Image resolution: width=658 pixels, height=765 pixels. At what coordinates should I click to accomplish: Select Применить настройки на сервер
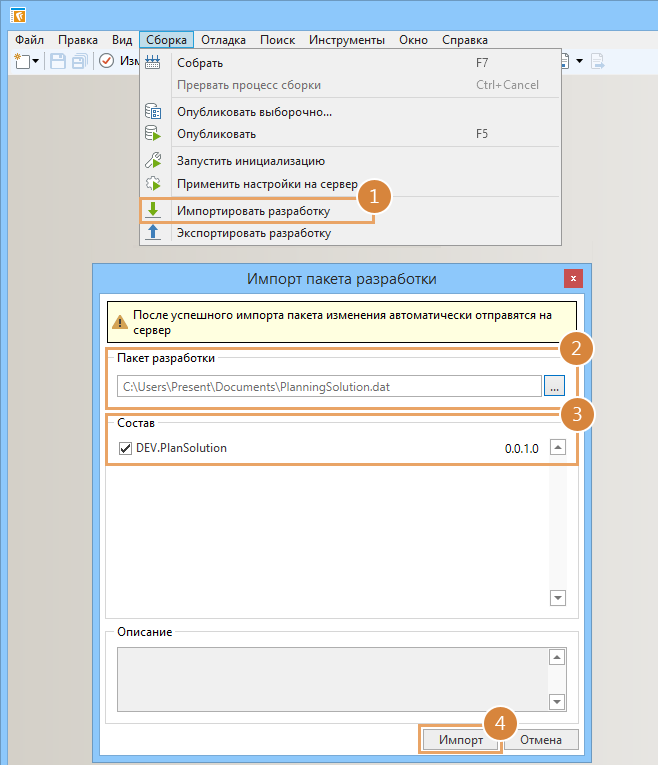267,184
